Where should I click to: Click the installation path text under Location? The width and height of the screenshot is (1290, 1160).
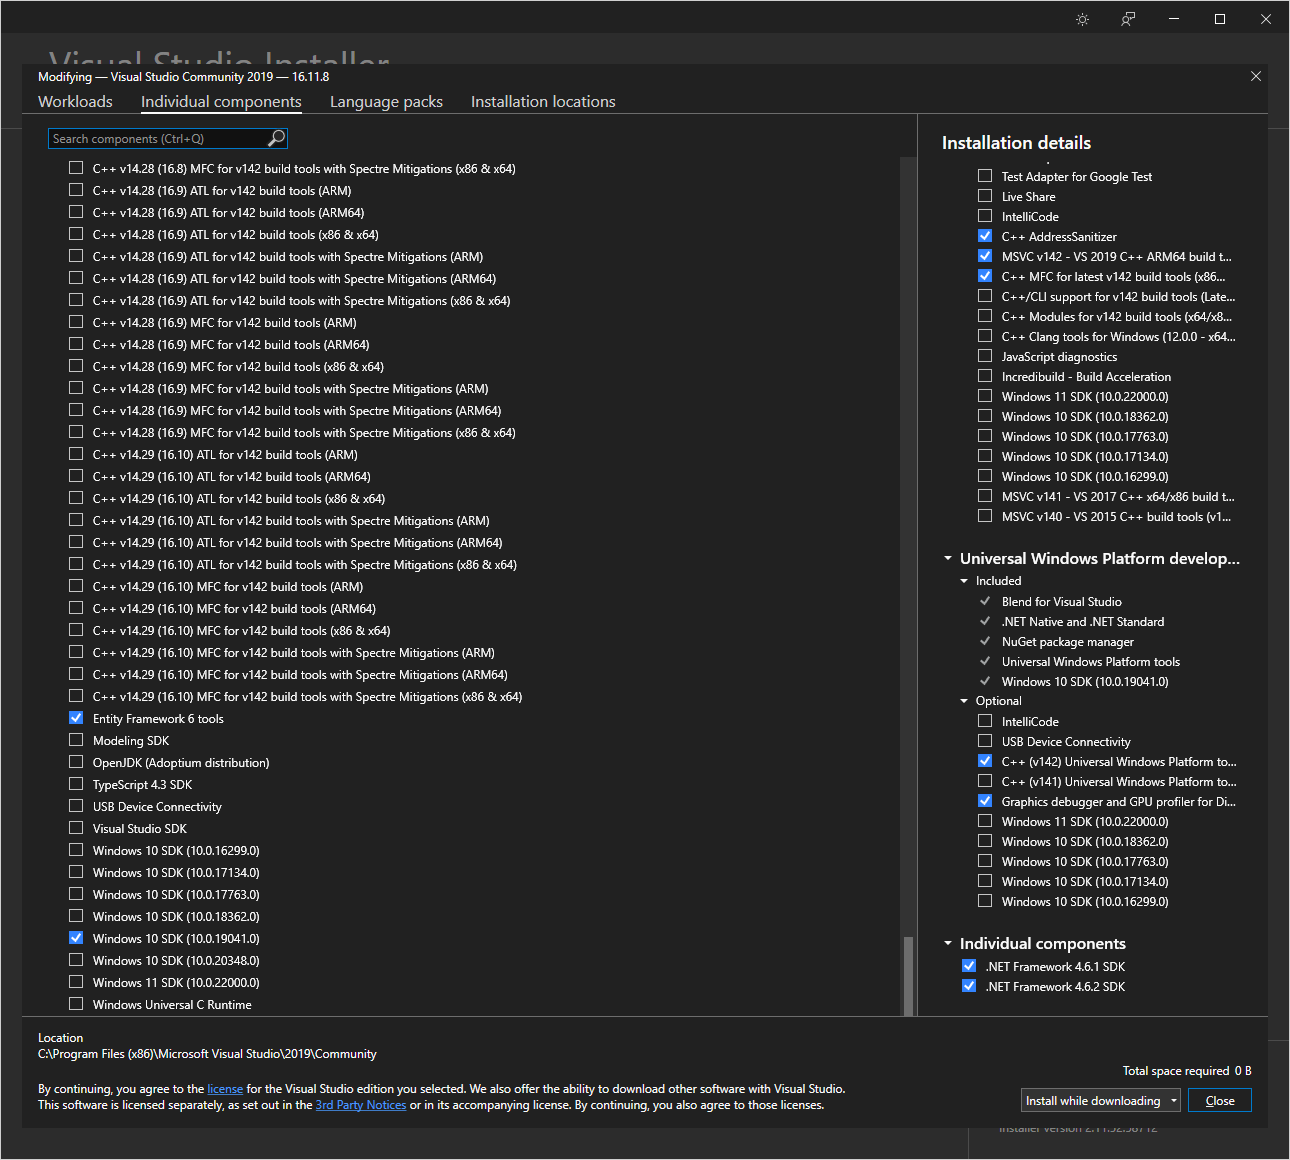pyautogui.click(x=207, y=1054)
